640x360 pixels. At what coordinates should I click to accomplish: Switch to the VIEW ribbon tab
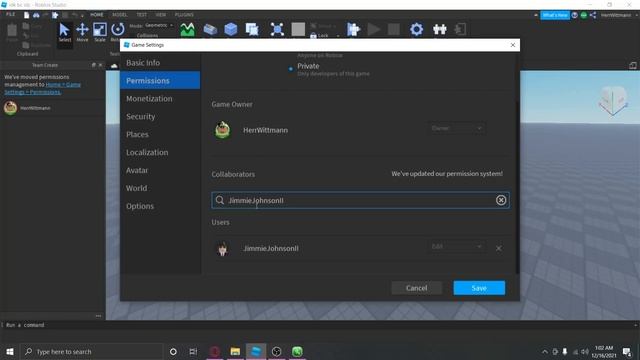[160, 15]
